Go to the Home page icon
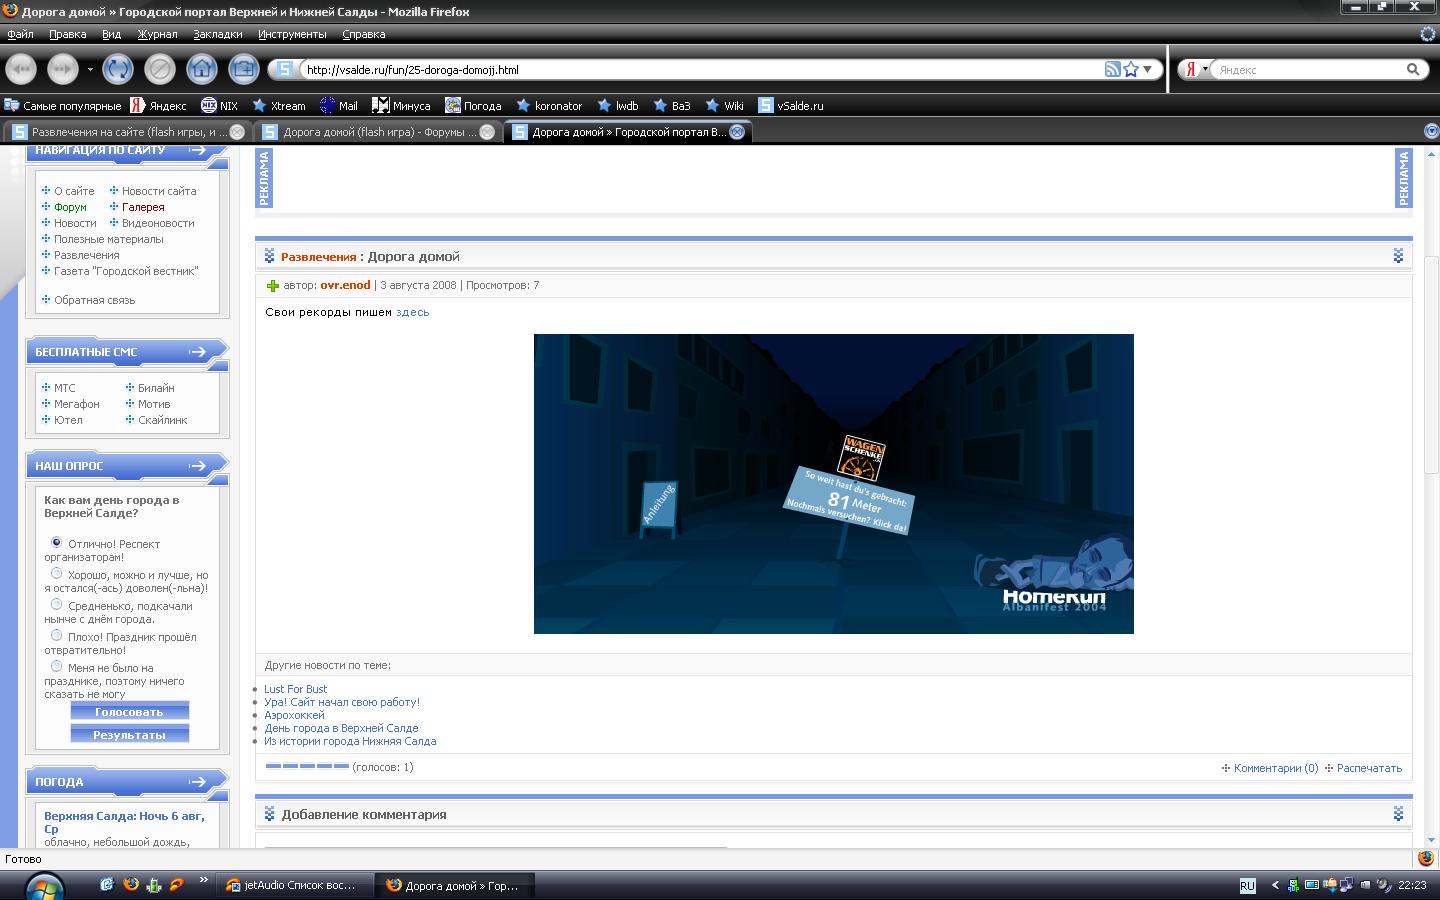The width and height of the screenshot is (1440, 900). 201,69
